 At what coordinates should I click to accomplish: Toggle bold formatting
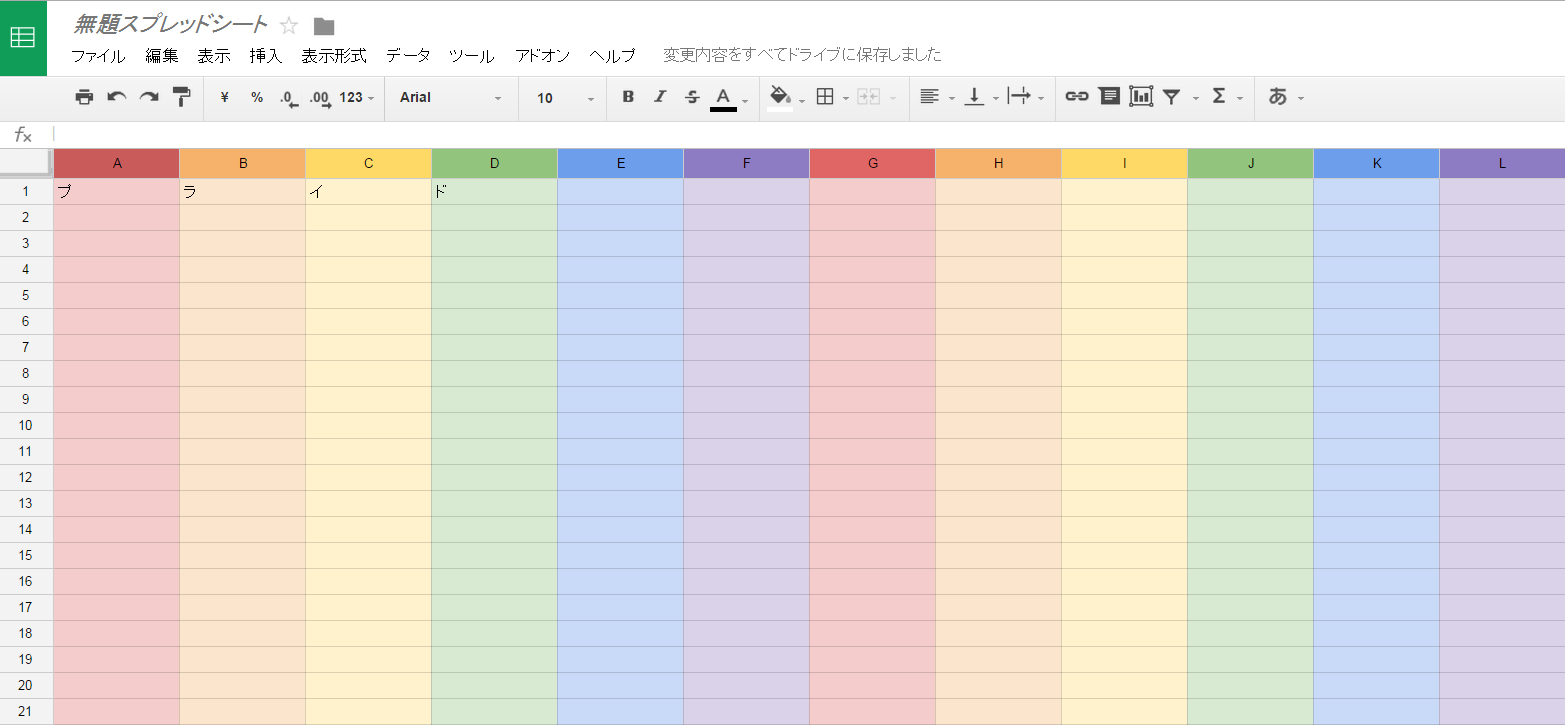coord(628,97)
